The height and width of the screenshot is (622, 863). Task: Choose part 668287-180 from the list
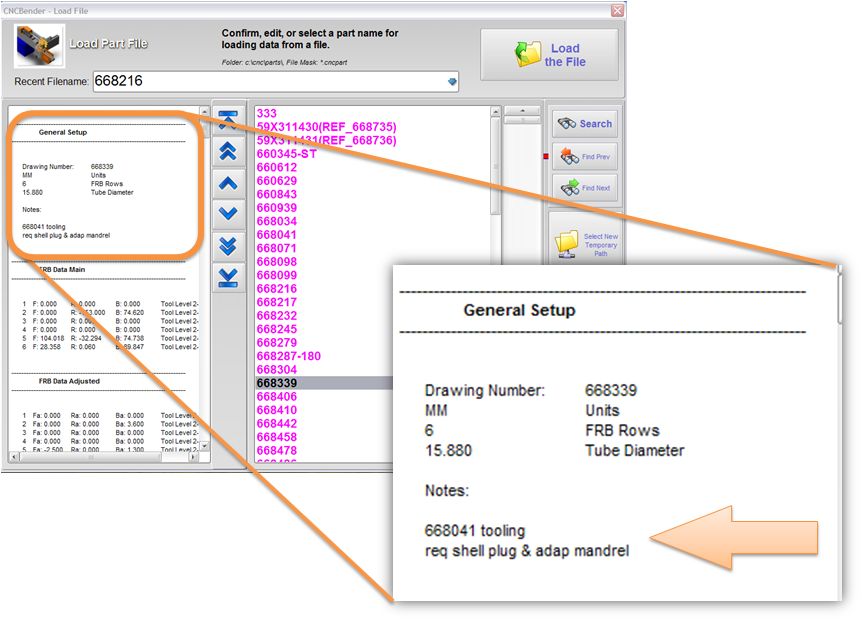tap(288, 356)
